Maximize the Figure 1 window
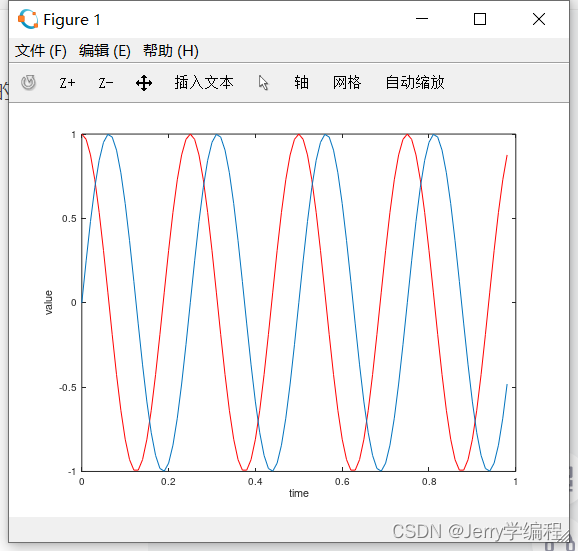Image resolution: width=578 pixels, height=551 pixels. click(480, 19)
